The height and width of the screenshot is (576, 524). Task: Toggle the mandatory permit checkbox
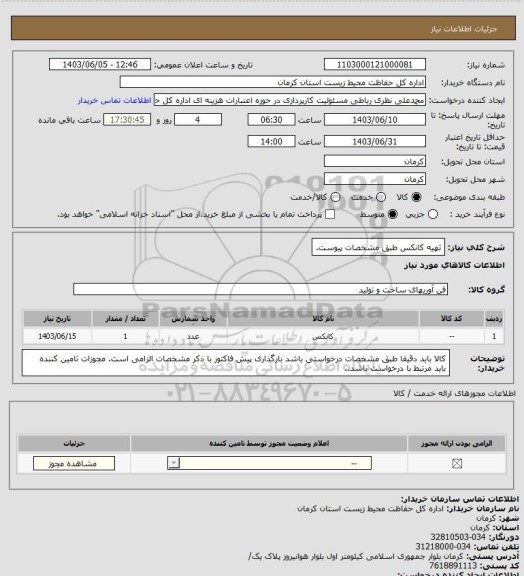[x=457, y=464]
